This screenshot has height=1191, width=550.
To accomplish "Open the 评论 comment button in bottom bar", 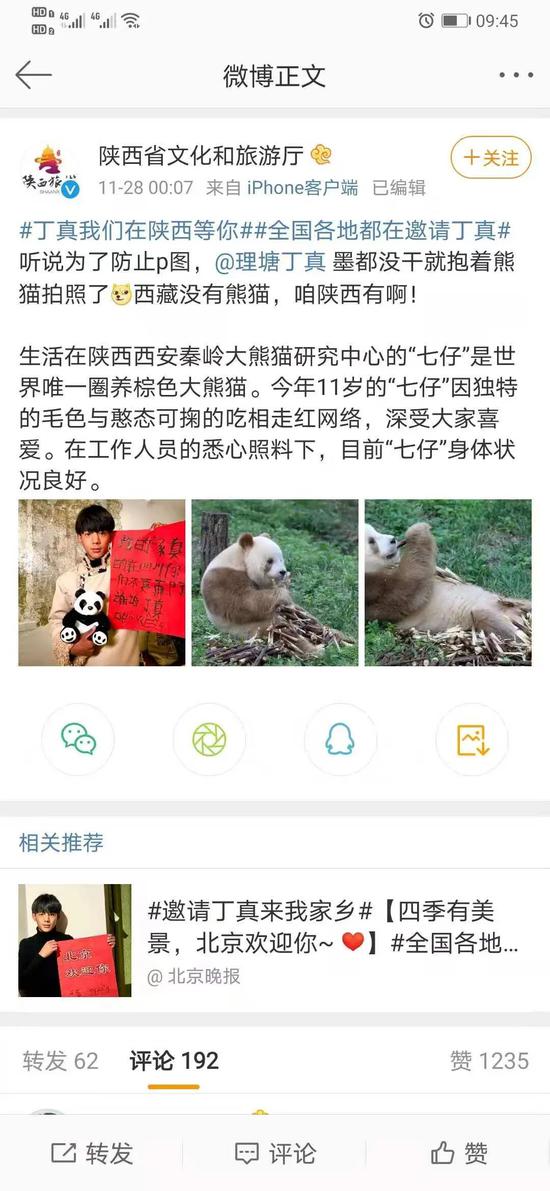I will (275, 1153).
